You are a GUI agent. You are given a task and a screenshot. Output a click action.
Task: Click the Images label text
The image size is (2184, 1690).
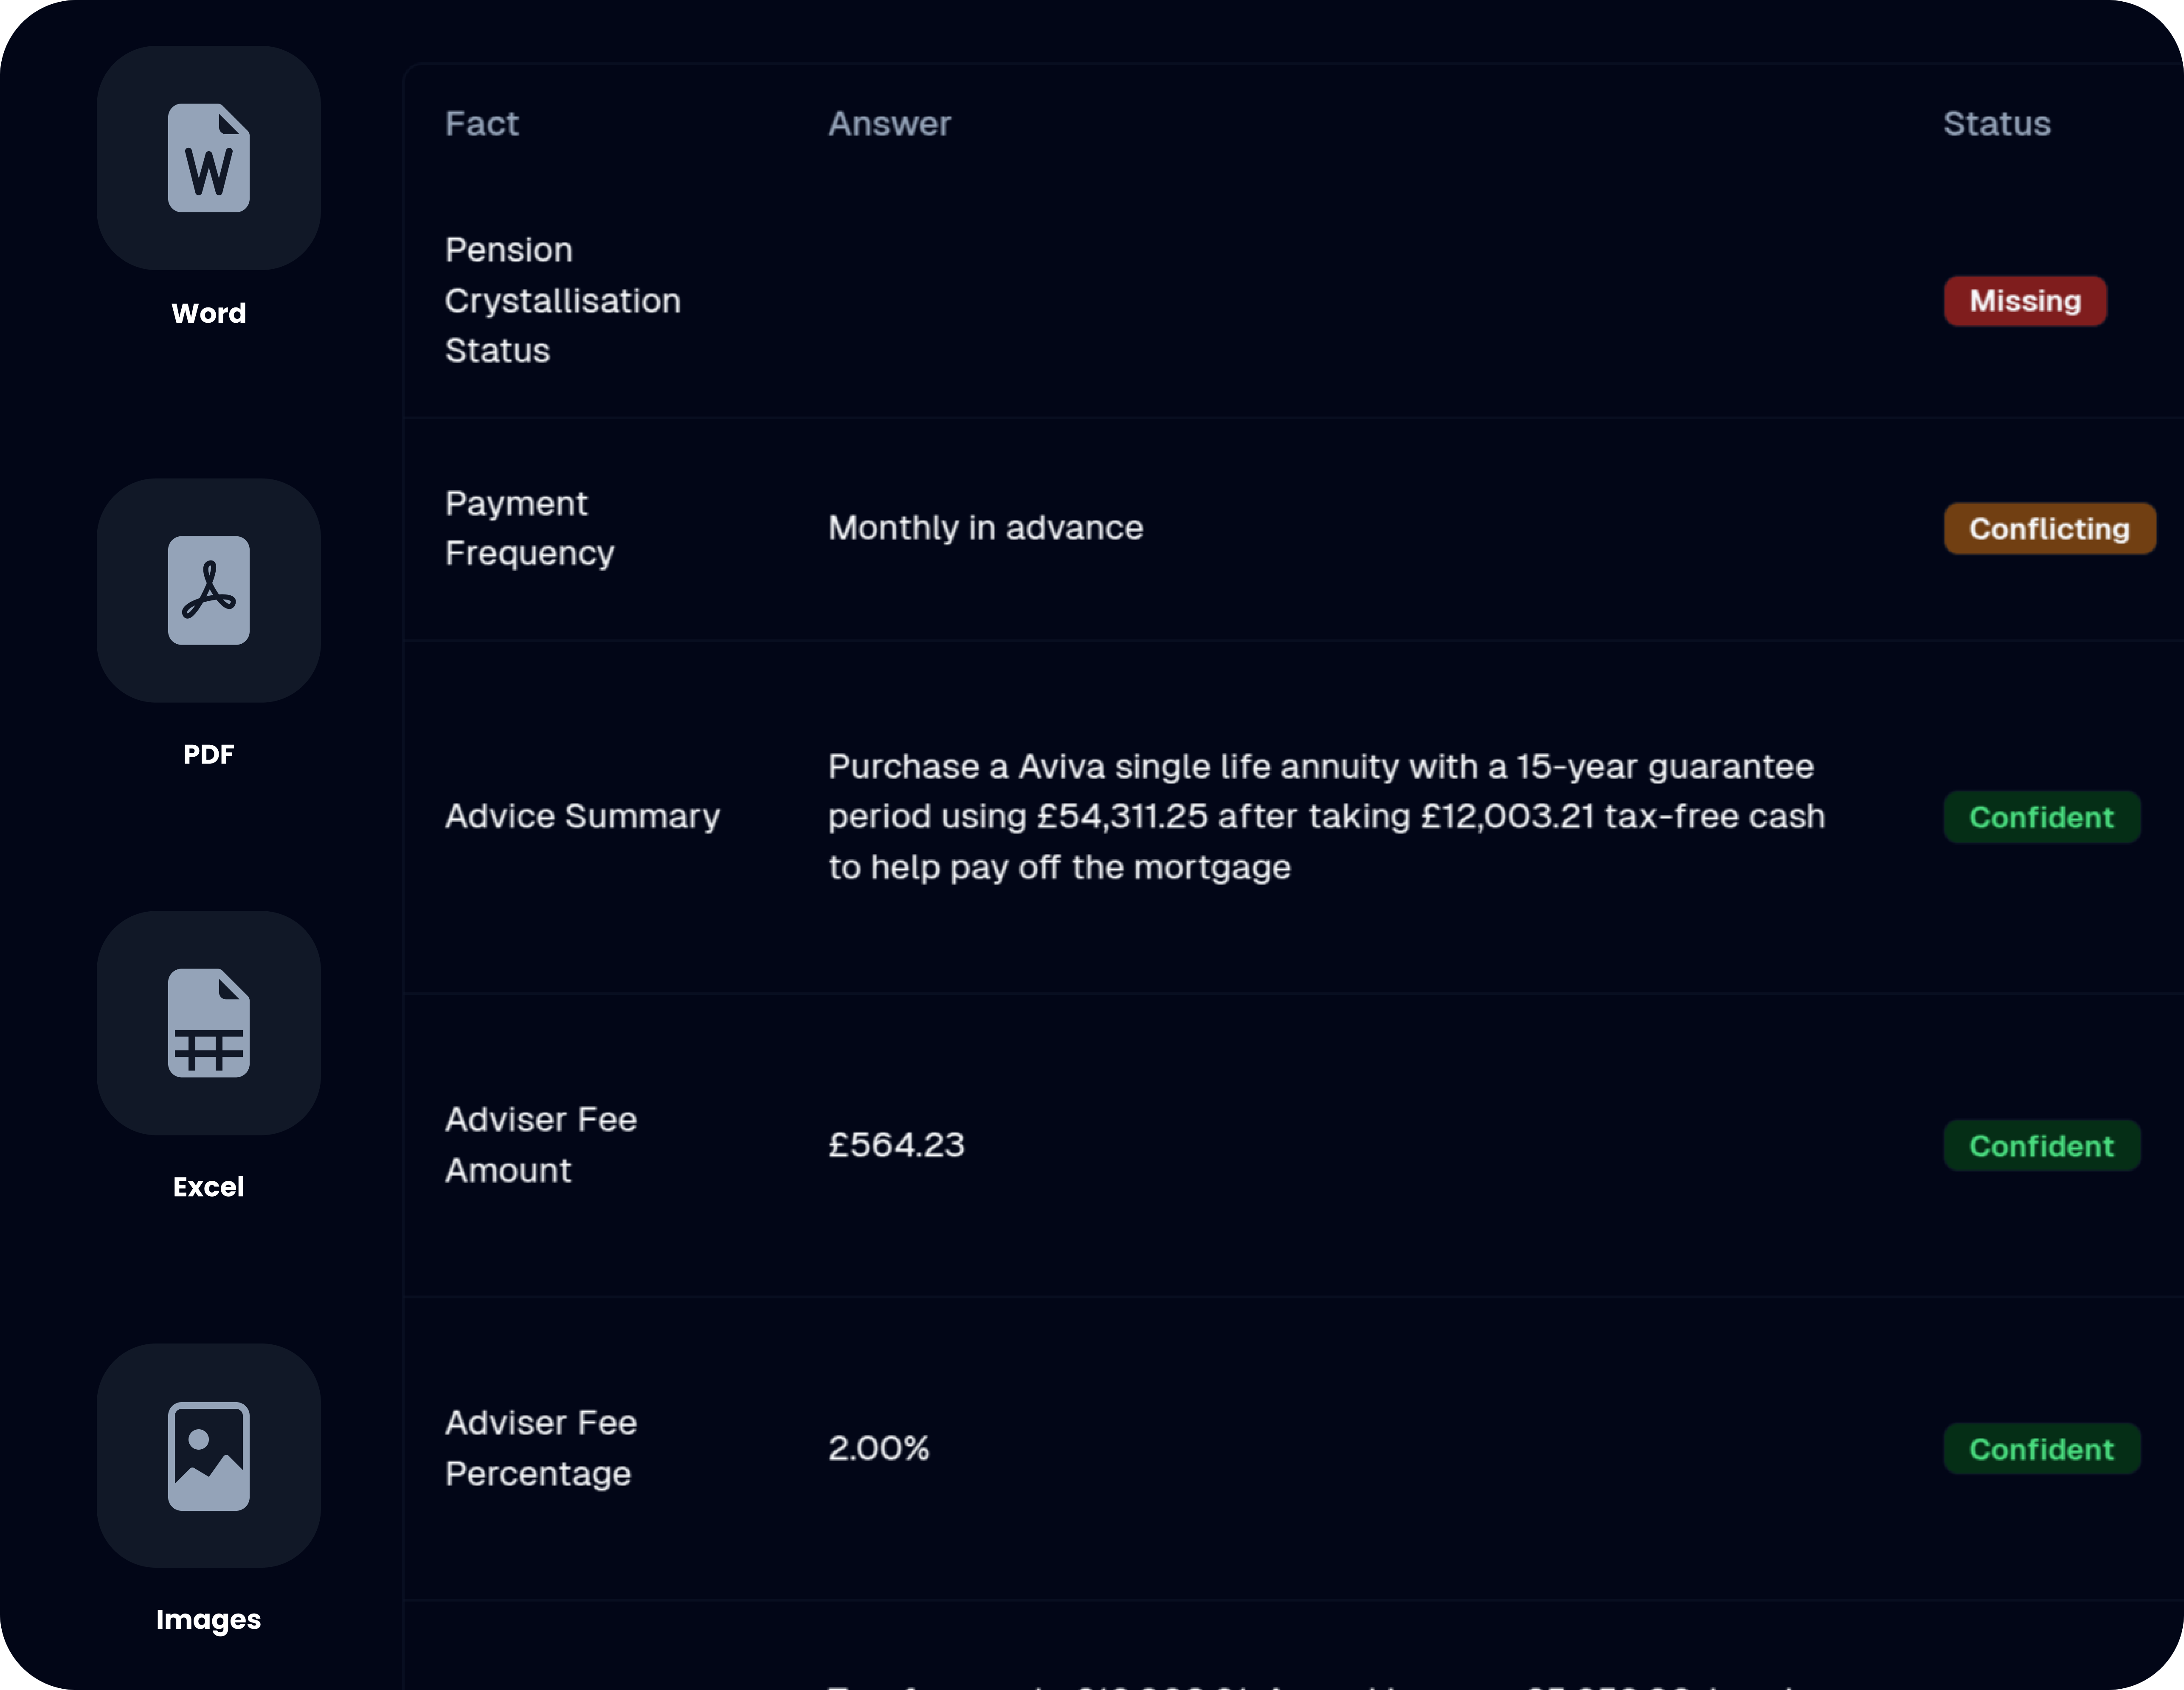(208, 1619)
